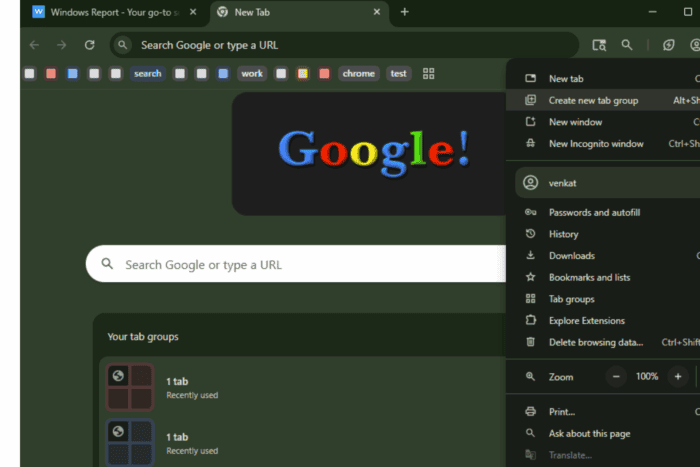This screenshot has width=700, height=467.
Task: Click the page's Search Google or type a URL box
Action: point(296,264)
